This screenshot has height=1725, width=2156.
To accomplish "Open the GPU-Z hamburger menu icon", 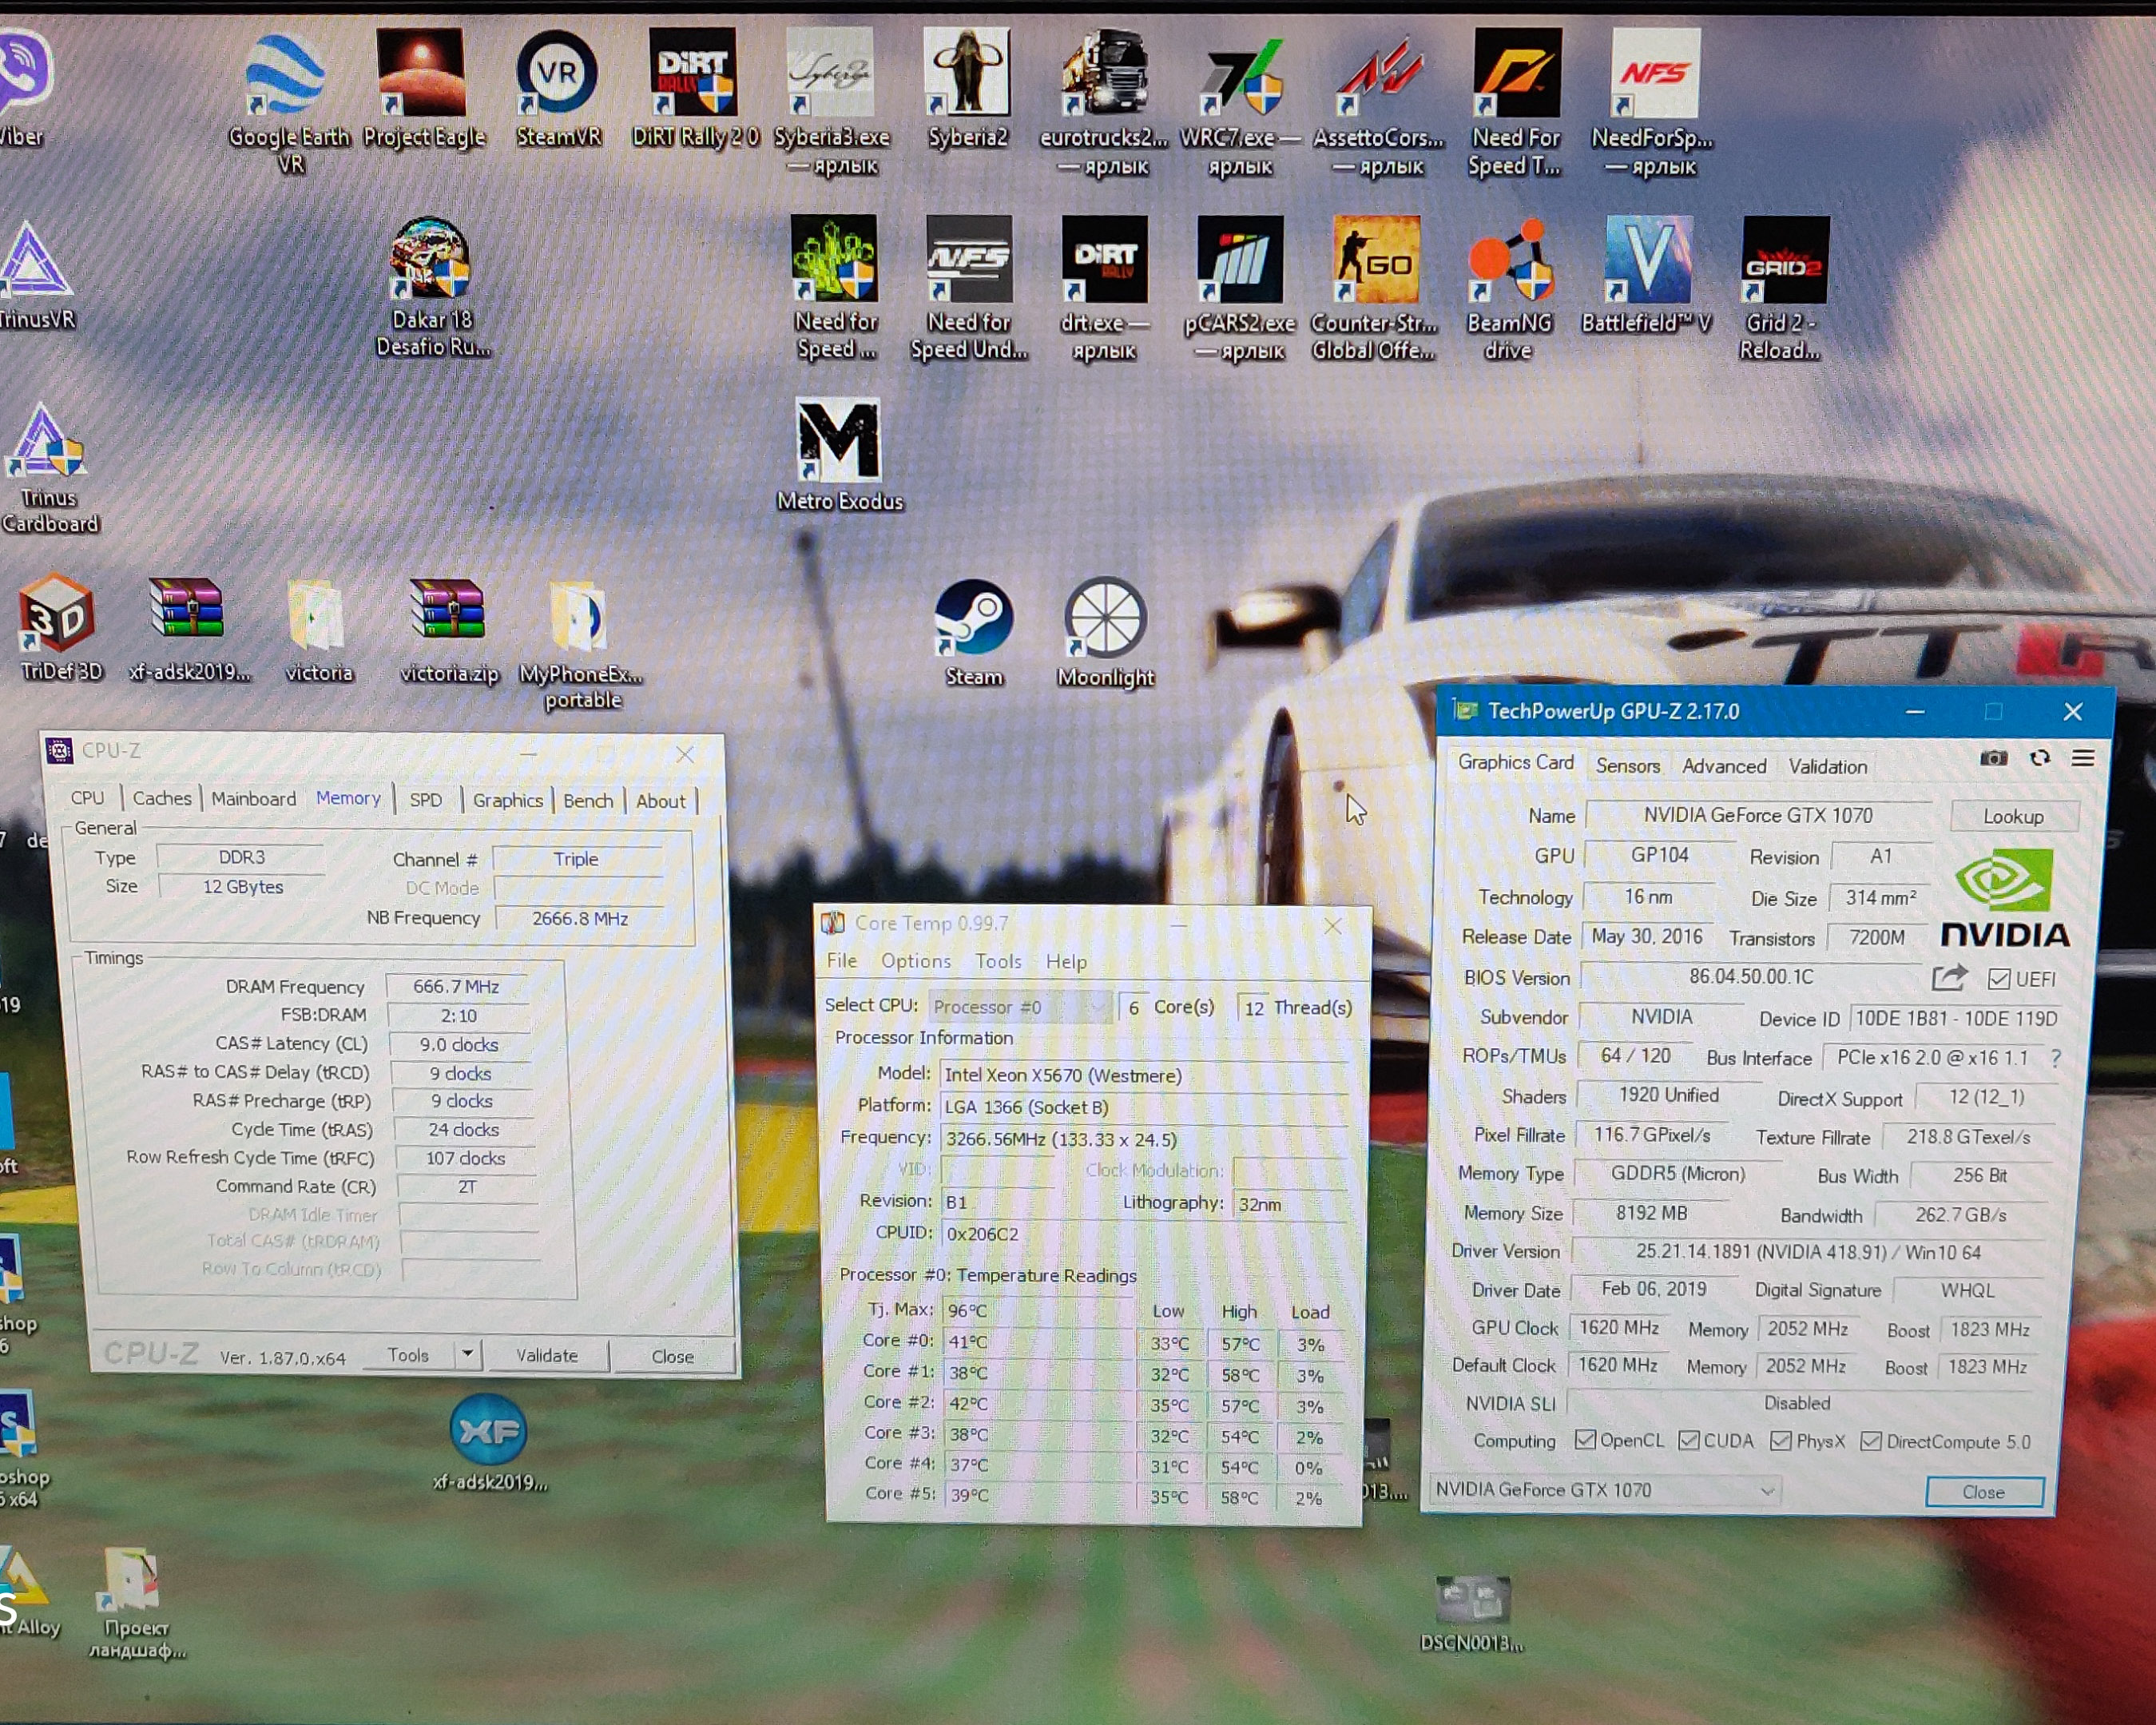I will pyautogui.click(x=2083, y=759).
